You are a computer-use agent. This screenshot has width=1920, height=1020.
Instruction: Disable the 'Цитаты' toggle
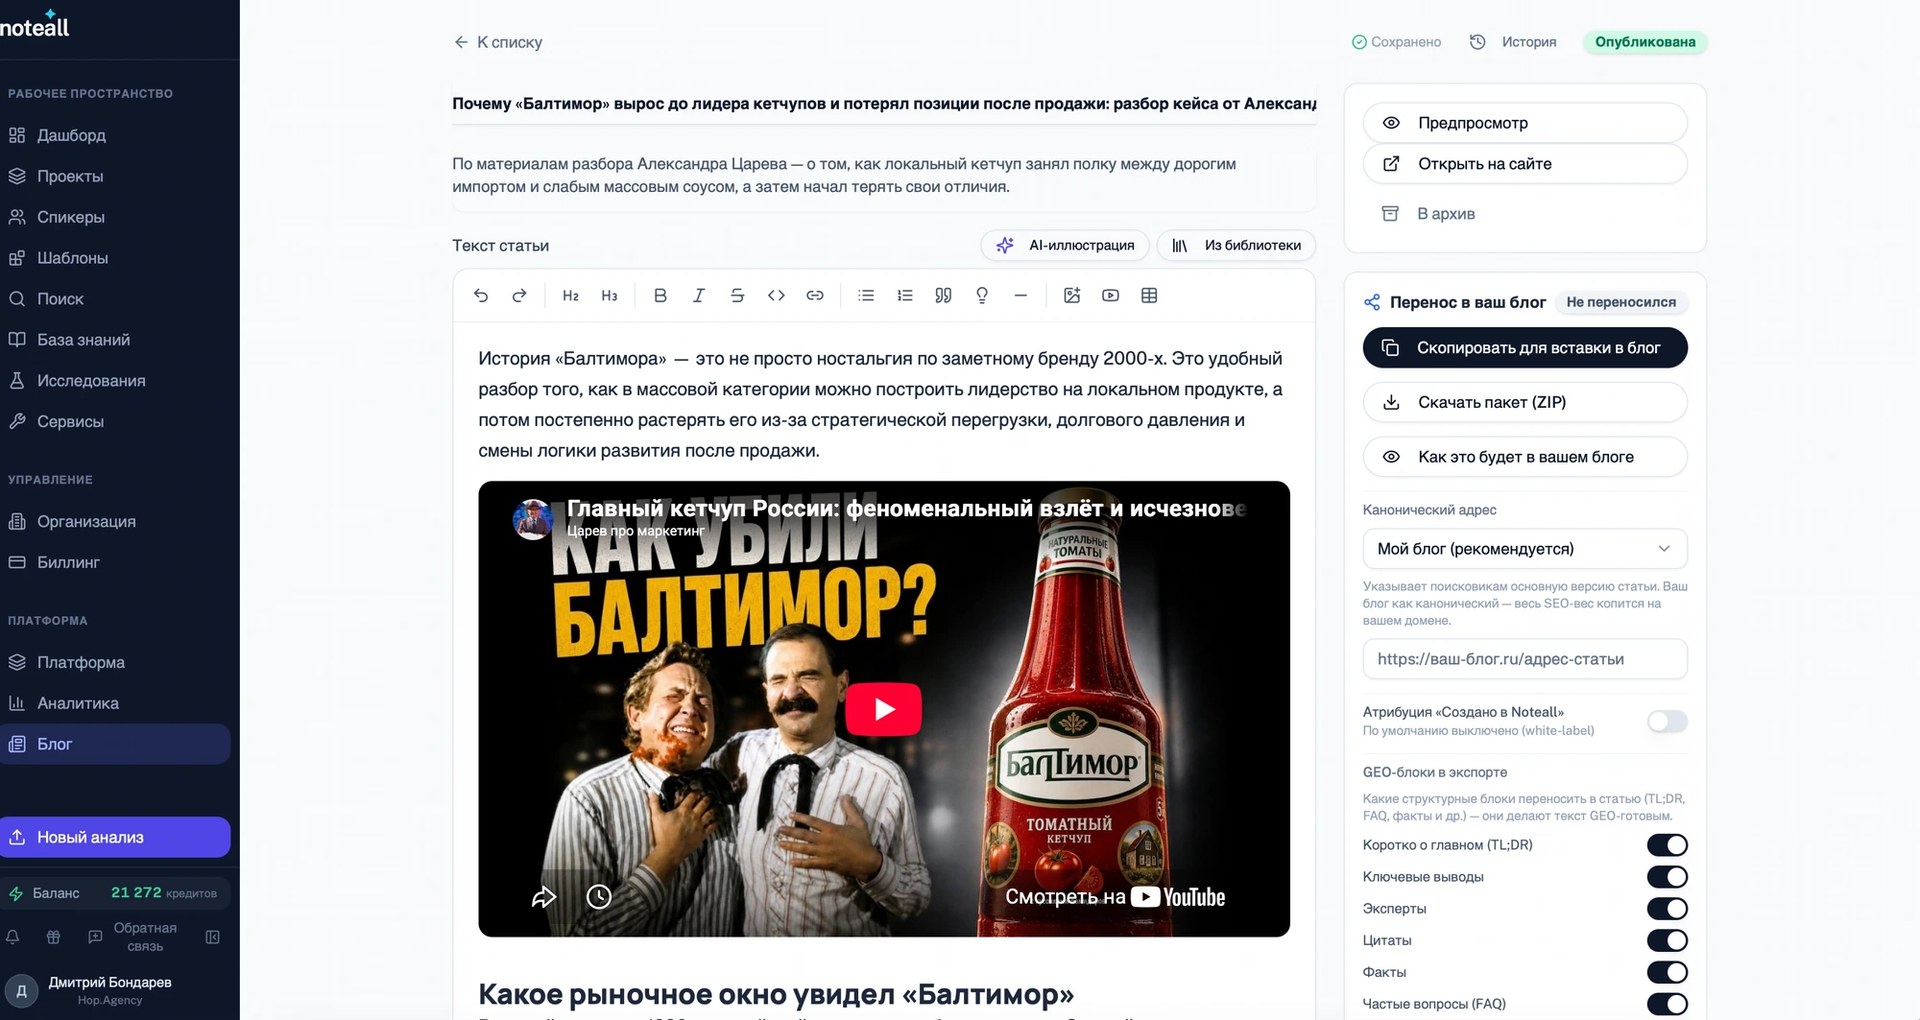1667,941
